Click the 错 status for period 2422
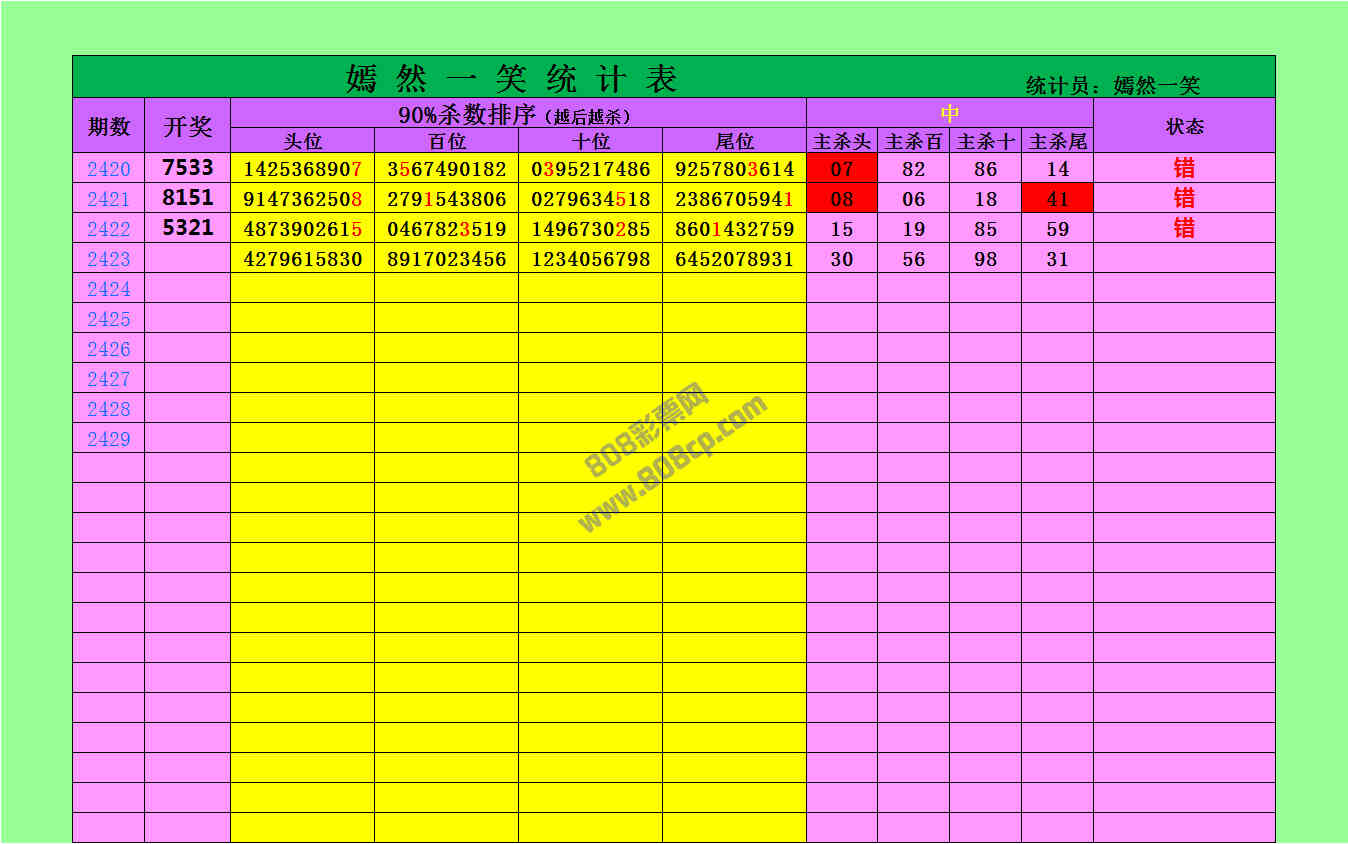Screen dimensions: 1348x844 click(1185, 229)
